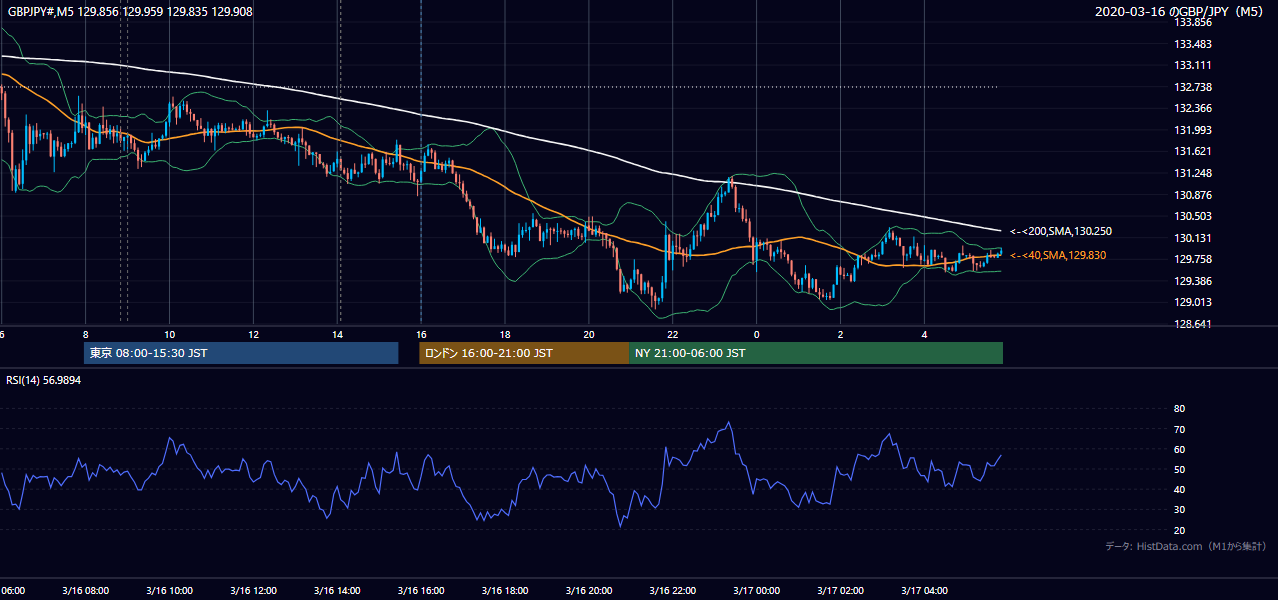The height and width of the screenshot is (600, 1278).
Task: Click RSI scale value 30
Action: (x=1179, y=510)
